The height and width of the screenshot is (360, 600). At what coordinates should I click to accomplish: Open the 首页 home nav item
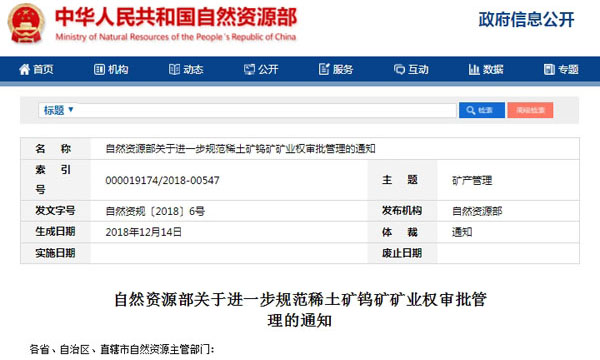pyautogui.click(x=36, y=69)
